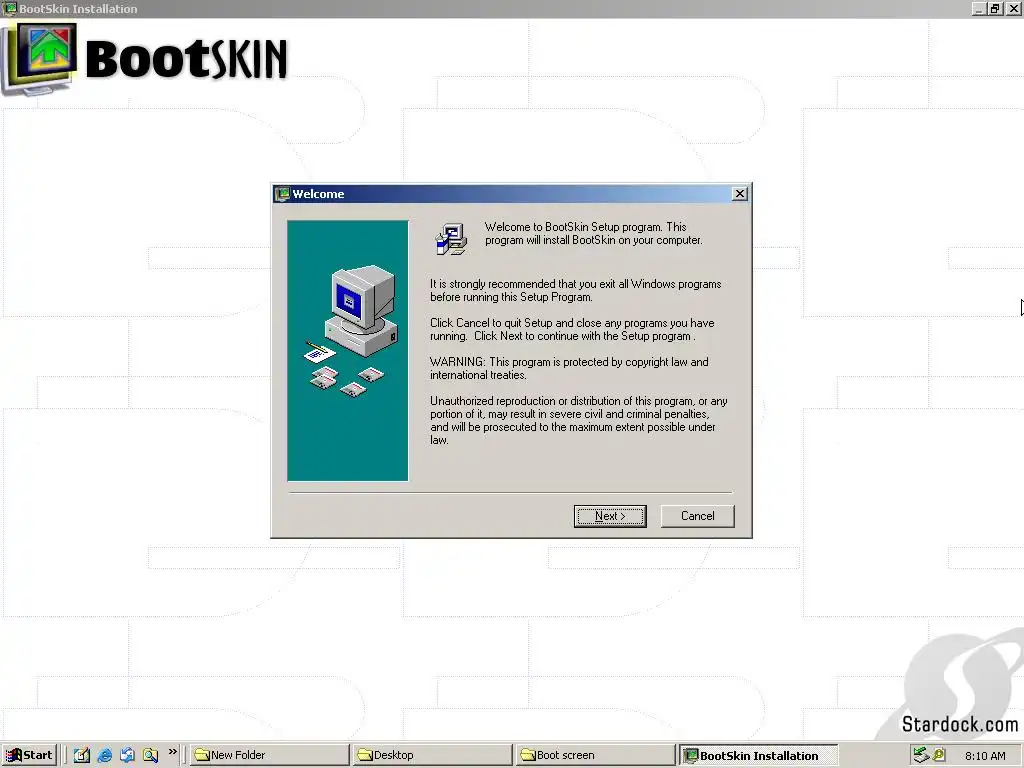Open the Outlook Express quick launch icon
The height and width of the screenshot is (768, 1024).
pos(127,755)
